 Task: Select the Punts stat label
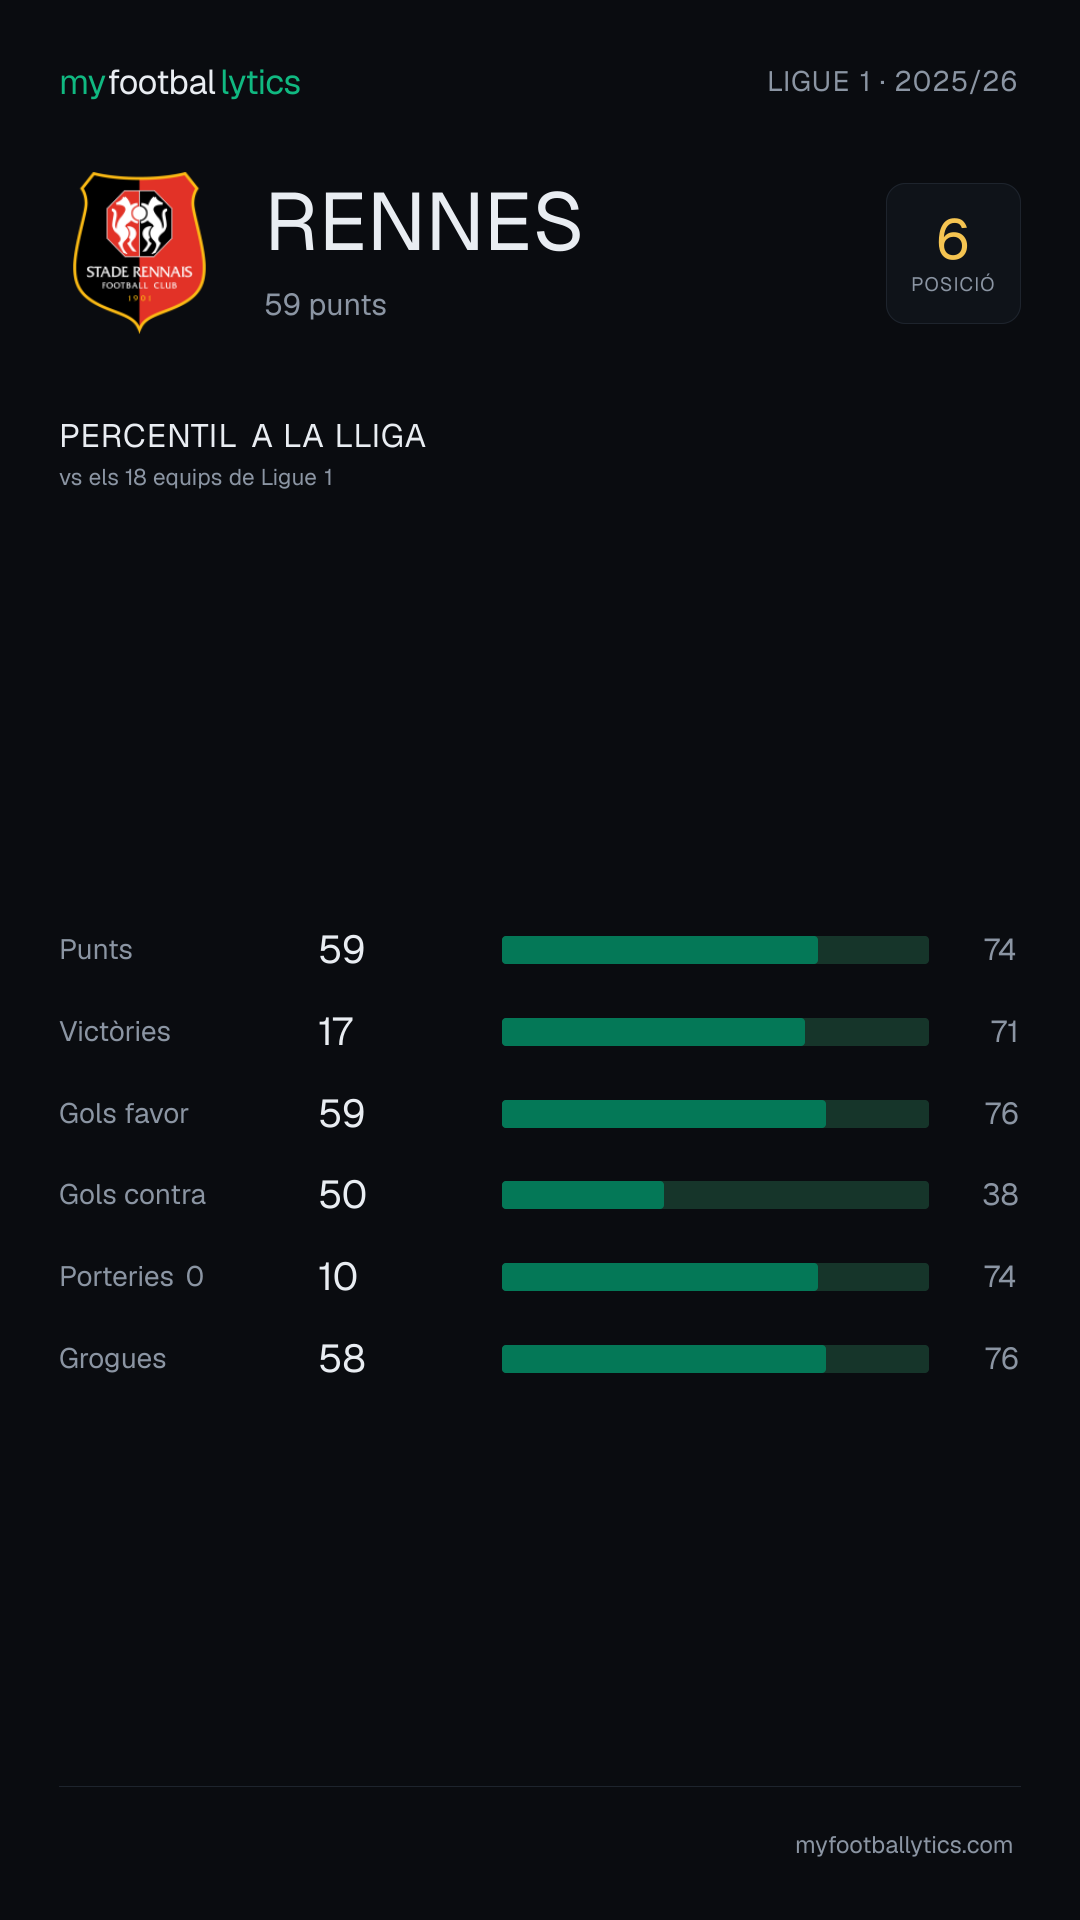point(96,950)
